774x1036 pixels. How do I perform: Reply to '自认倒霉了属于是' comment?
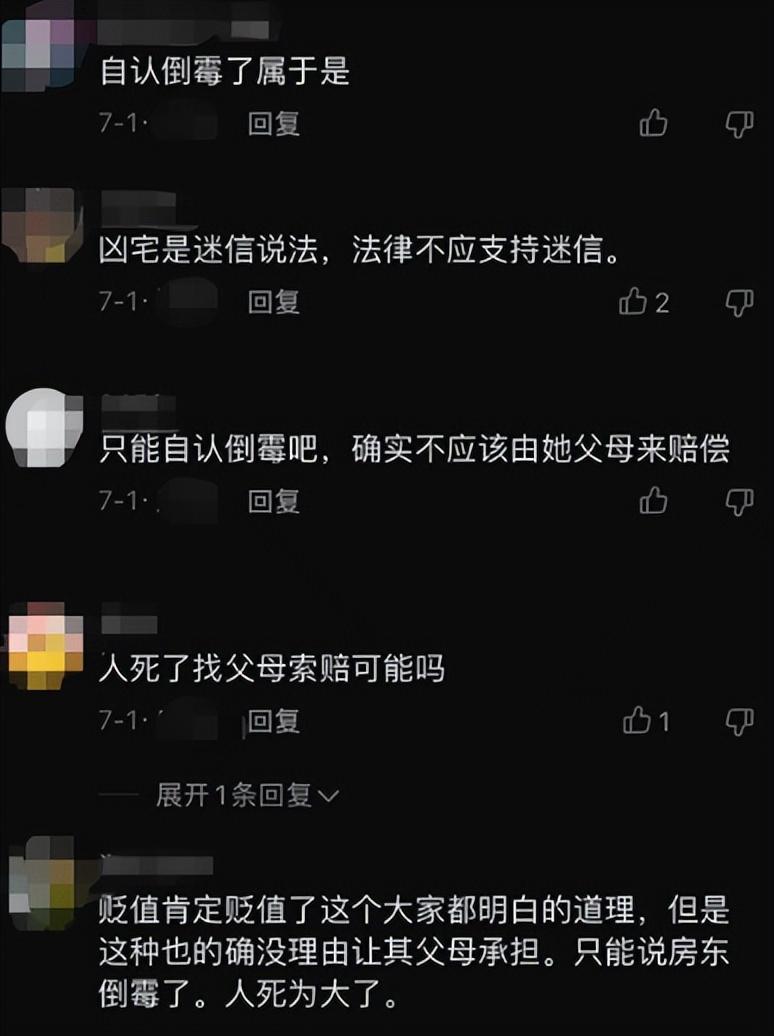274,124
